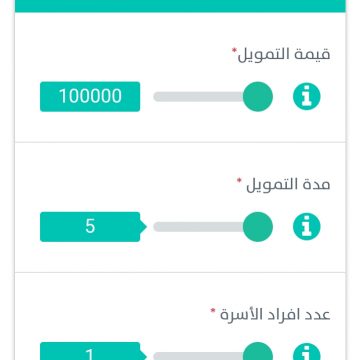This screenshot has width=360, height=360.
Task: Select the 100000 financing value box
Action: coord(90,97)
